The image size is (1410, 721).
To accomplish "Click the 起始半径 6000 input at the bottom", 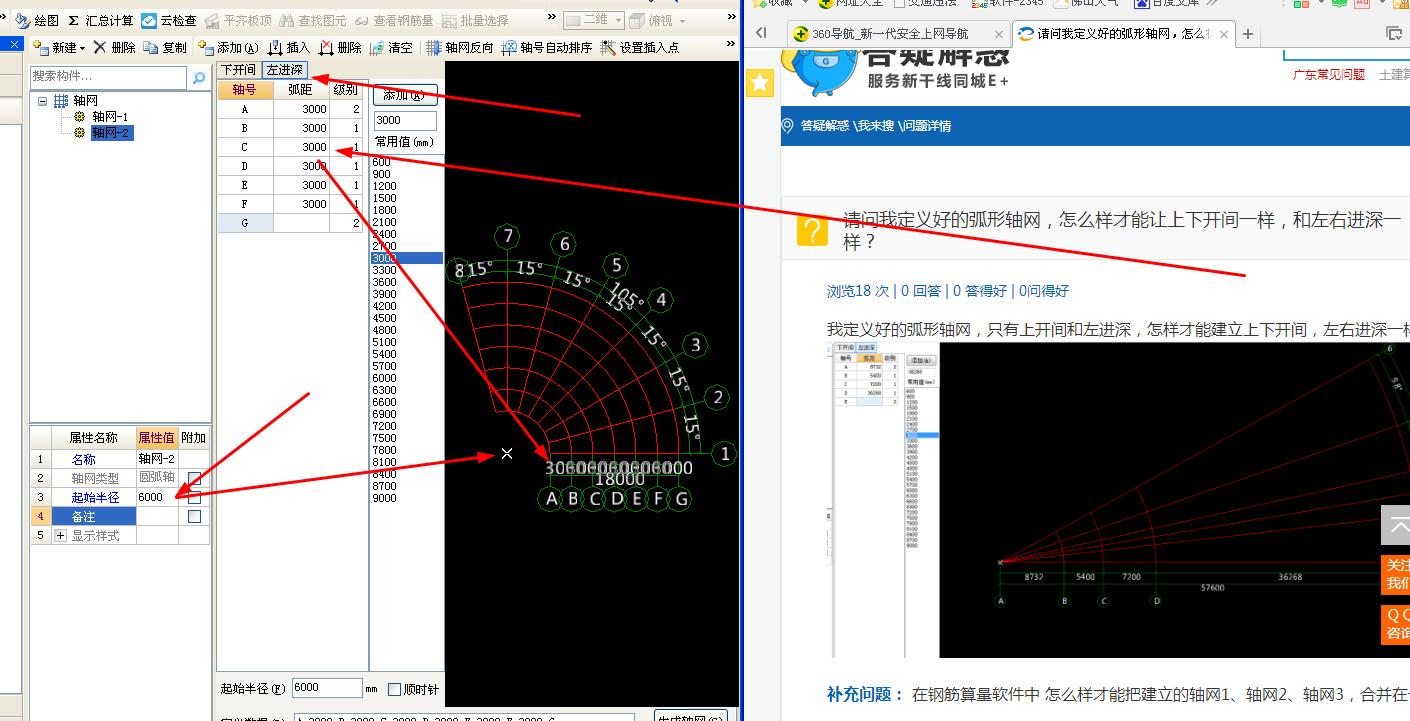I will 327,688.
